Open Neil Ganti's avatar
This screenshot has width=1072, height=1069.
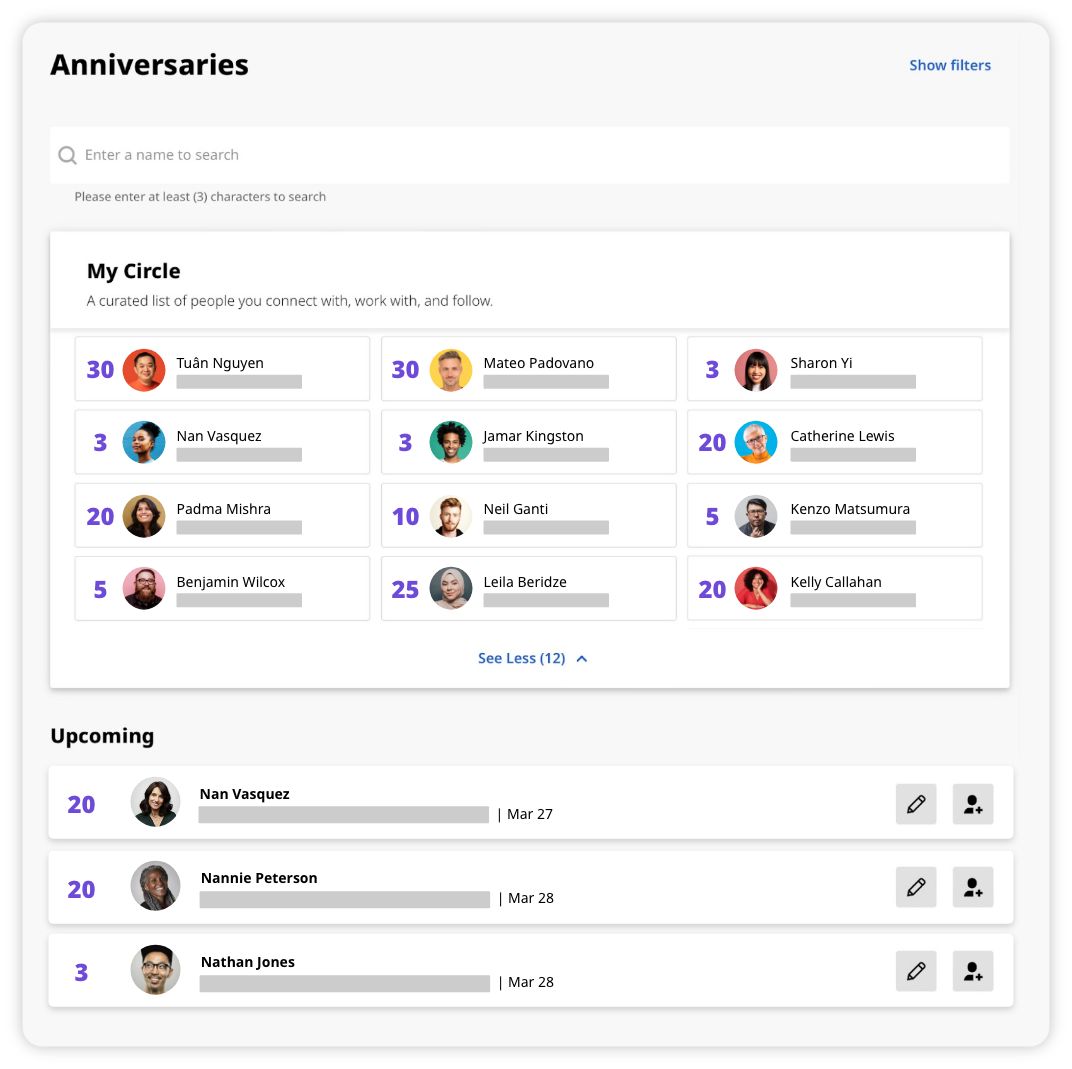click(x=451, y=516)
